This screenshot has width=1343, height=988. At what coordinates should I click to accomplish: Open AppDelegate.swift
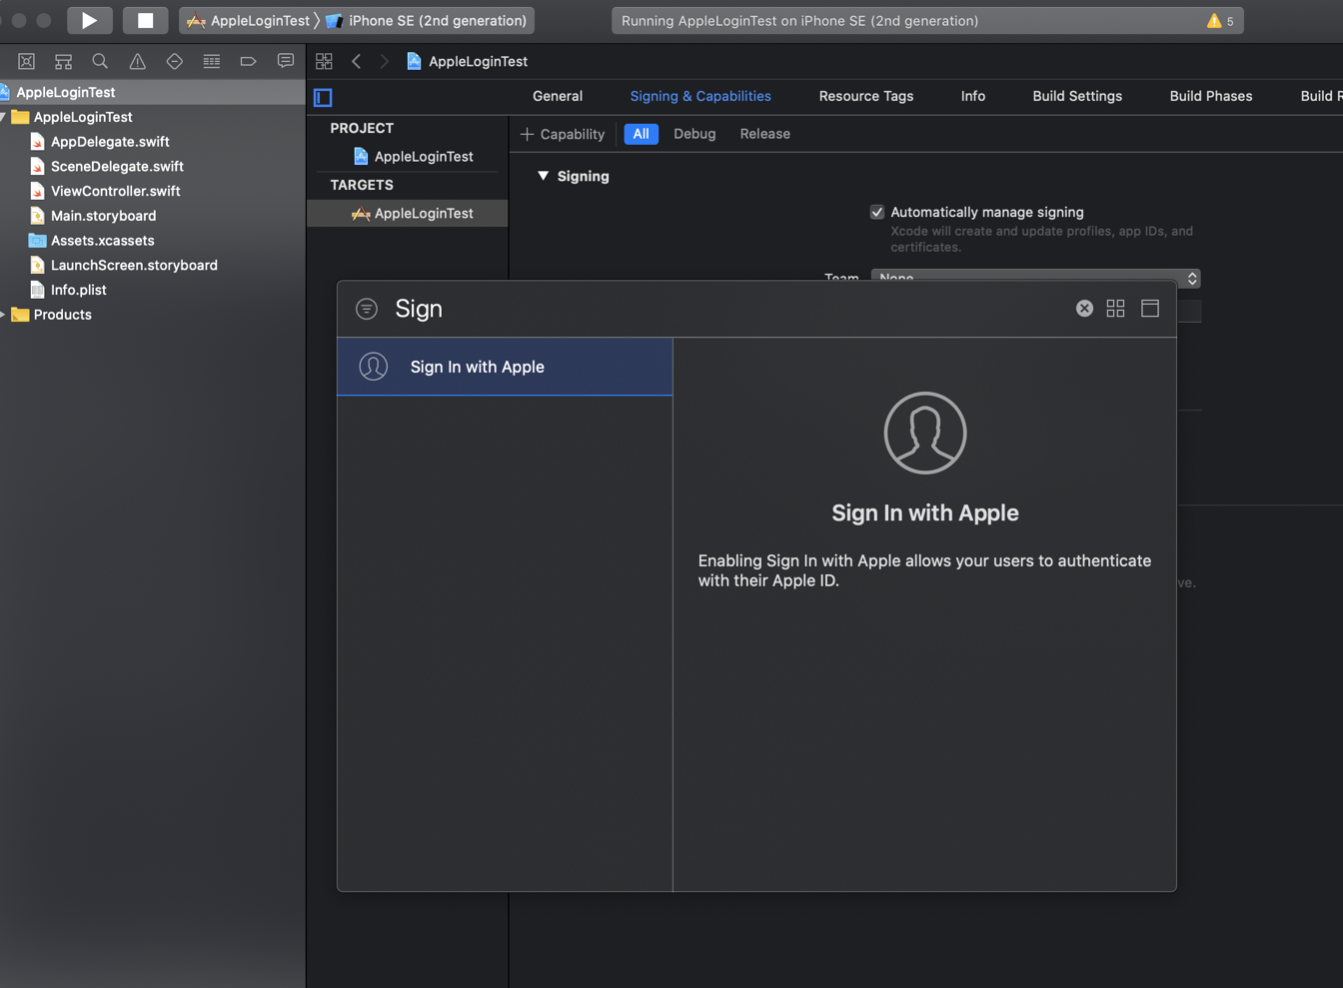coord(110,142)
